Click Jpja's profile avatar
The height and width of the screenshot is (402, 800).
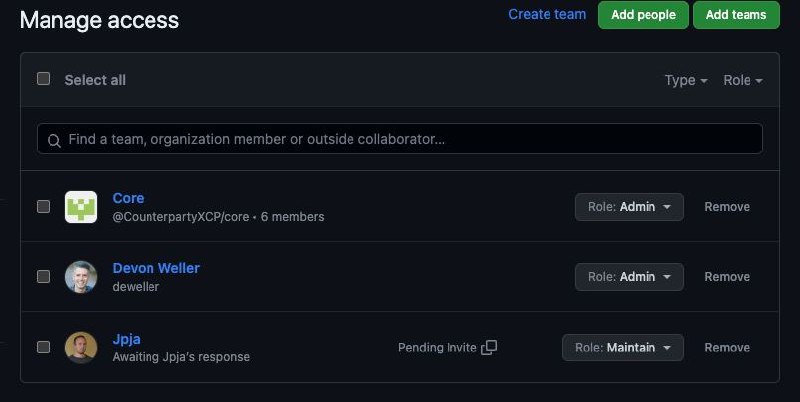(81, 347)
